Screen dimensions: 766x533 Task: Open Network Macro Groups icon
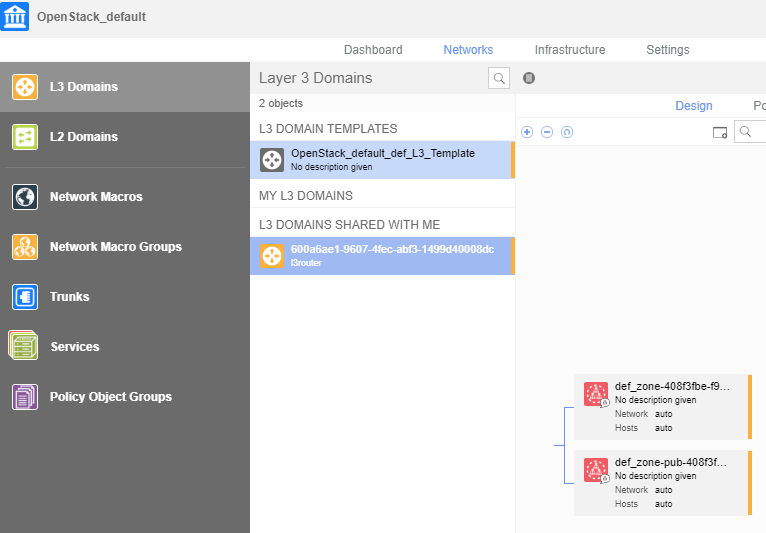[25, 247]
